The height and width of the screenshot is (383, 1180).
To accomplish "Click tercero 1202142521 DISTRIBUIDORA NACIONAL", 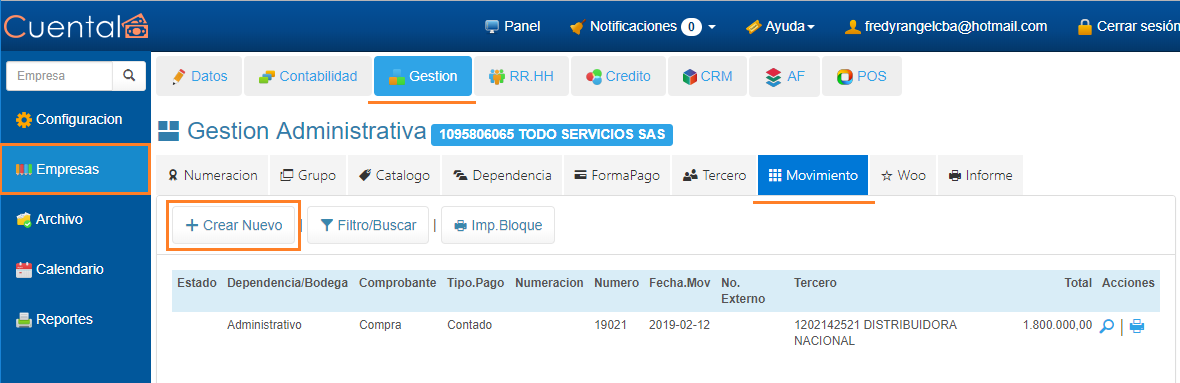I will (875, 333).
